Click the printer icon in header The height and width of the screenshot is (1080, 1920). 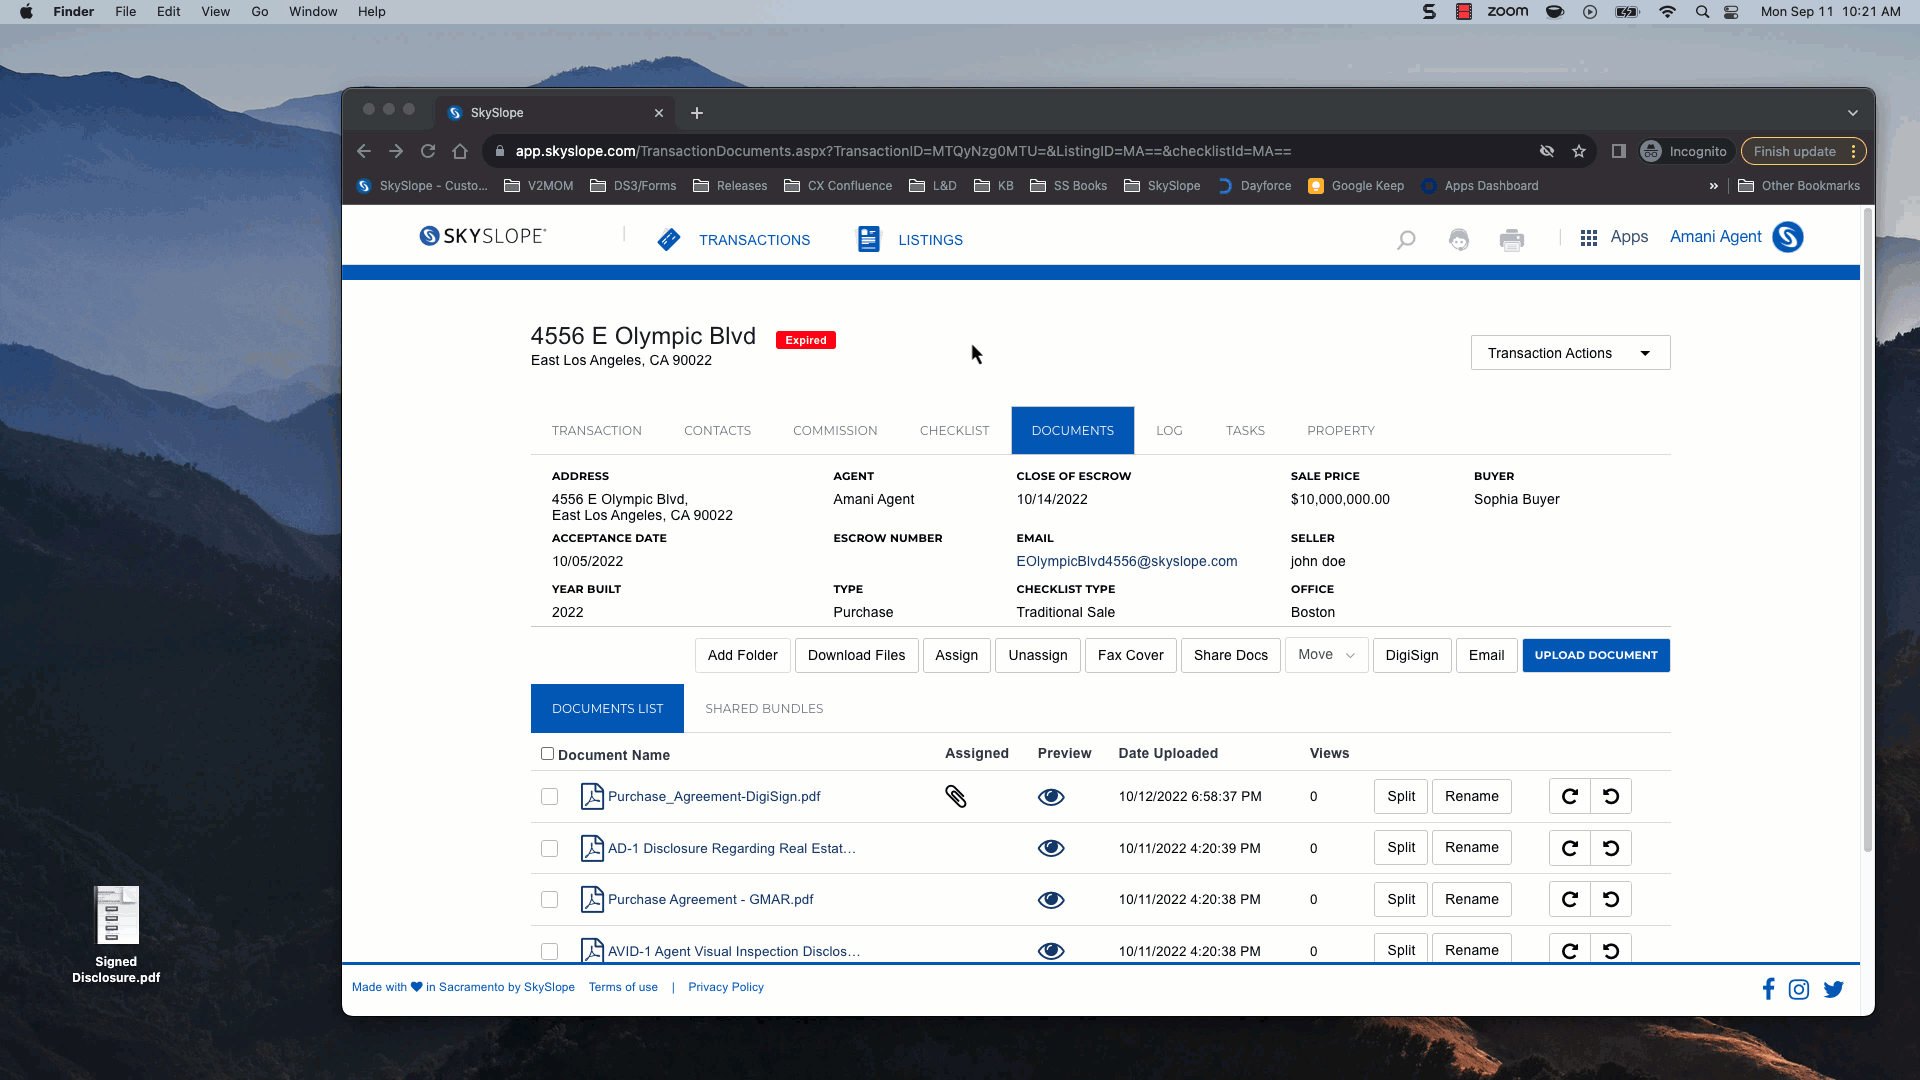coord(1512,240)
